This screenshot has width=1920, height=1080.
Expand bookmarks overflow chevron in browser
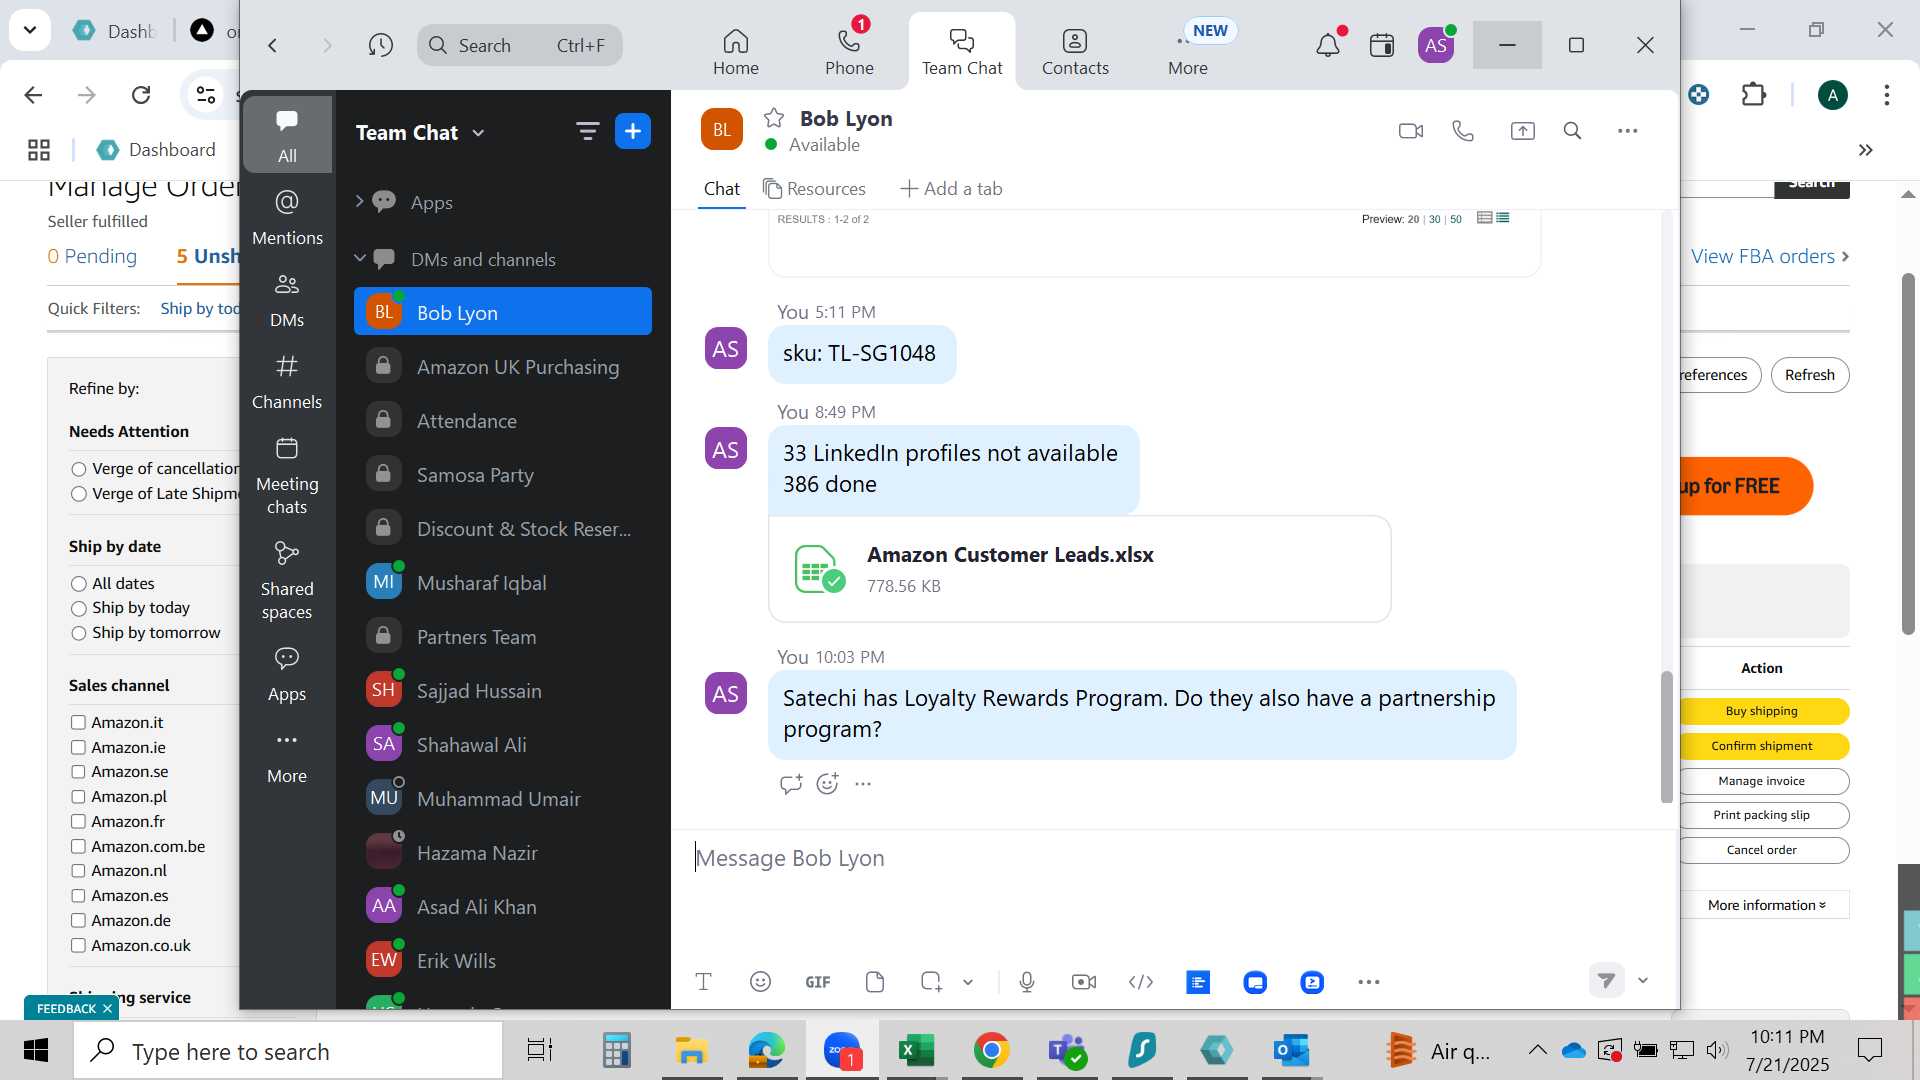pyautogui.click(x=1865, y=150)
